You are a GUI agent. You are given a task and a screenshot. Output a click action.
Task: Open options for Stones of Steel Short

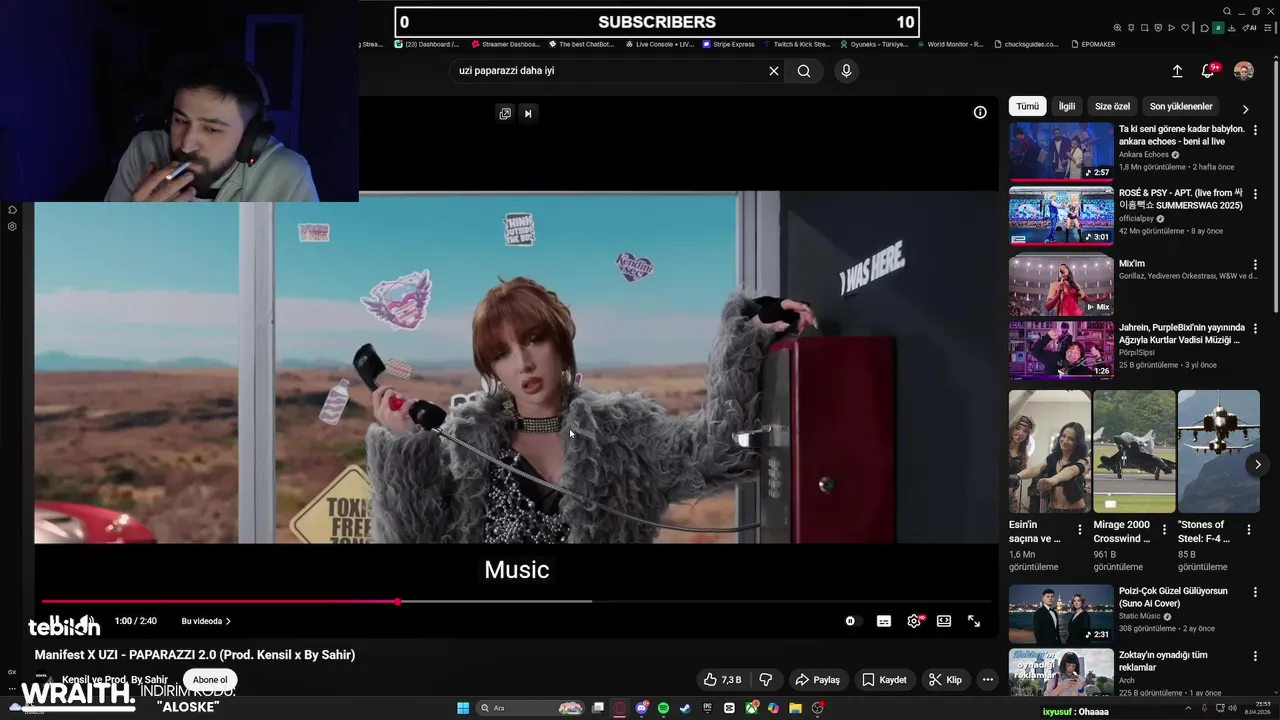[x=1248, y=529]
